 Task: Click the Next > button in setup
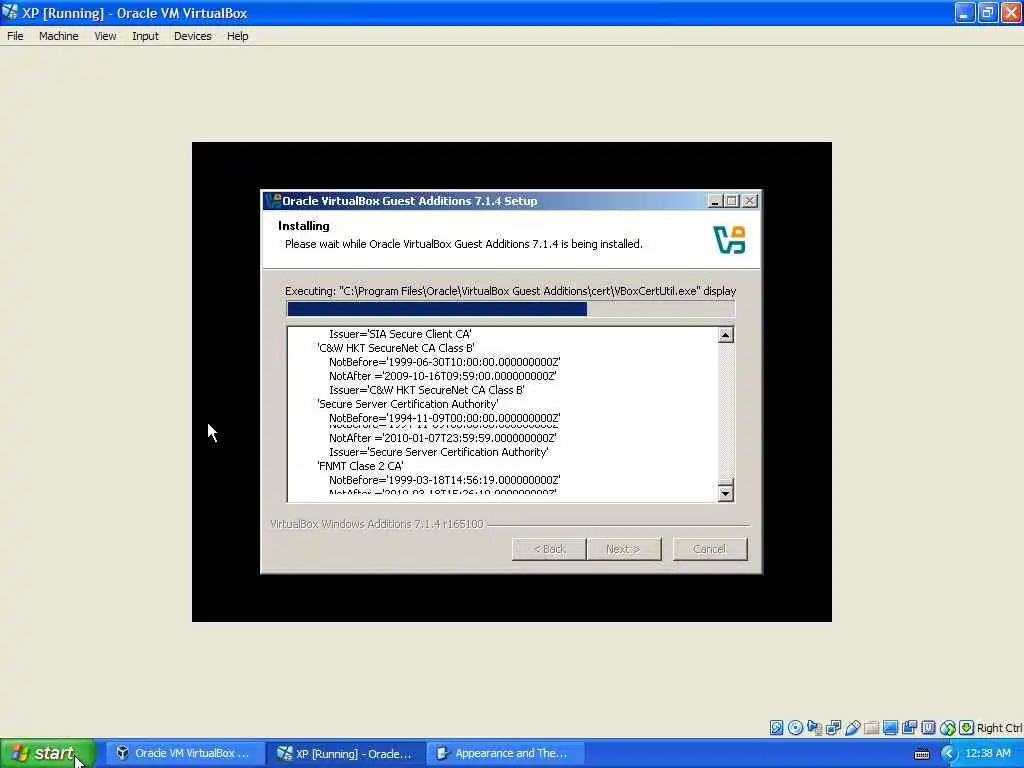624,549
